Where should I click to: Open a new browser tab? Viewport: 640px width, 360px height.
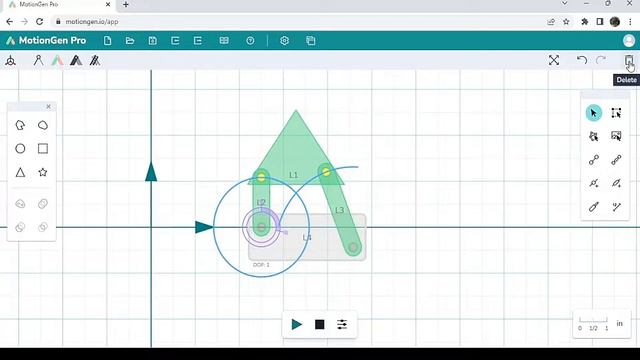pos(126,4)
